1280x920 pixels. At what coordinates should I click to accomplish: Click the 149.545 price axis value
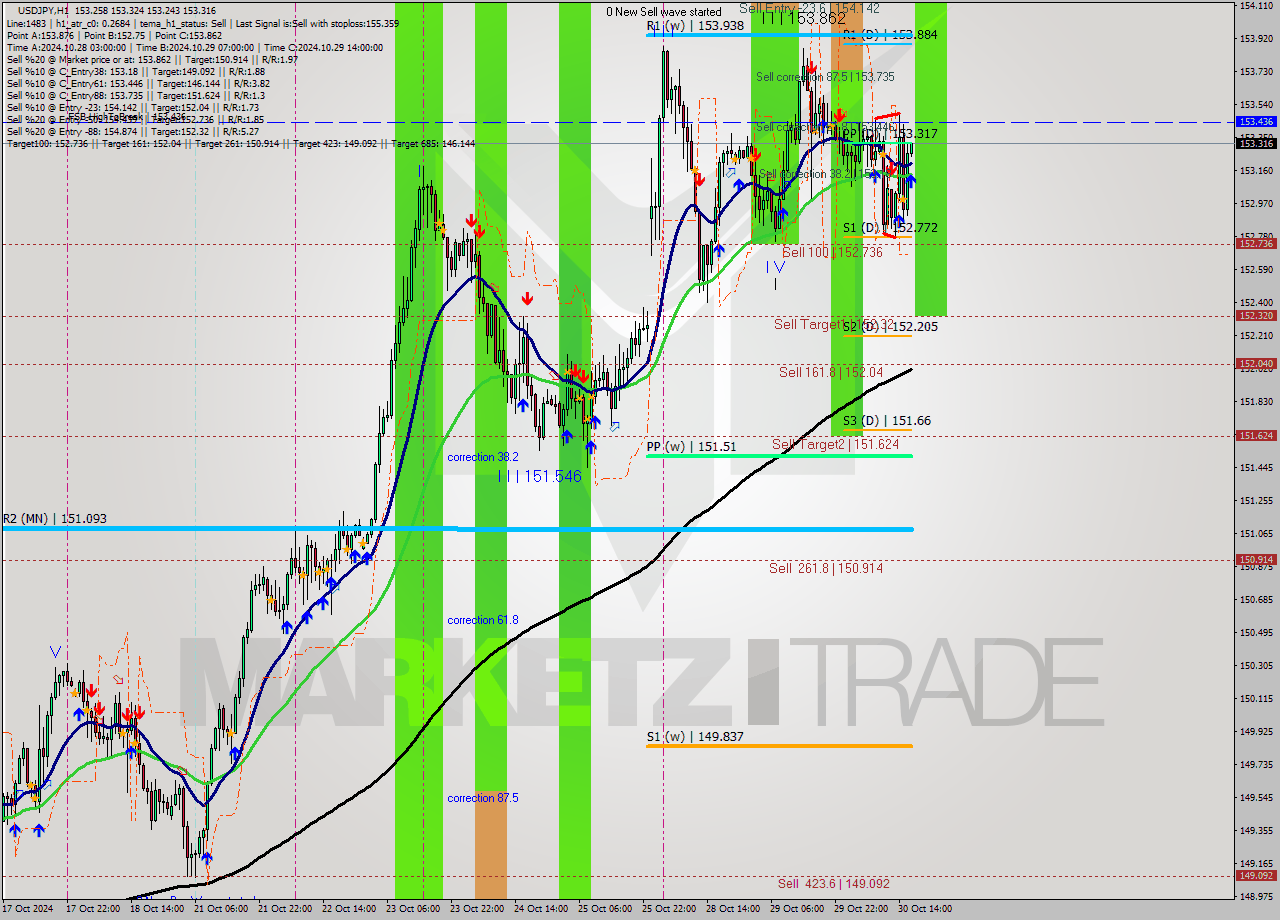tap(1256, 798)
